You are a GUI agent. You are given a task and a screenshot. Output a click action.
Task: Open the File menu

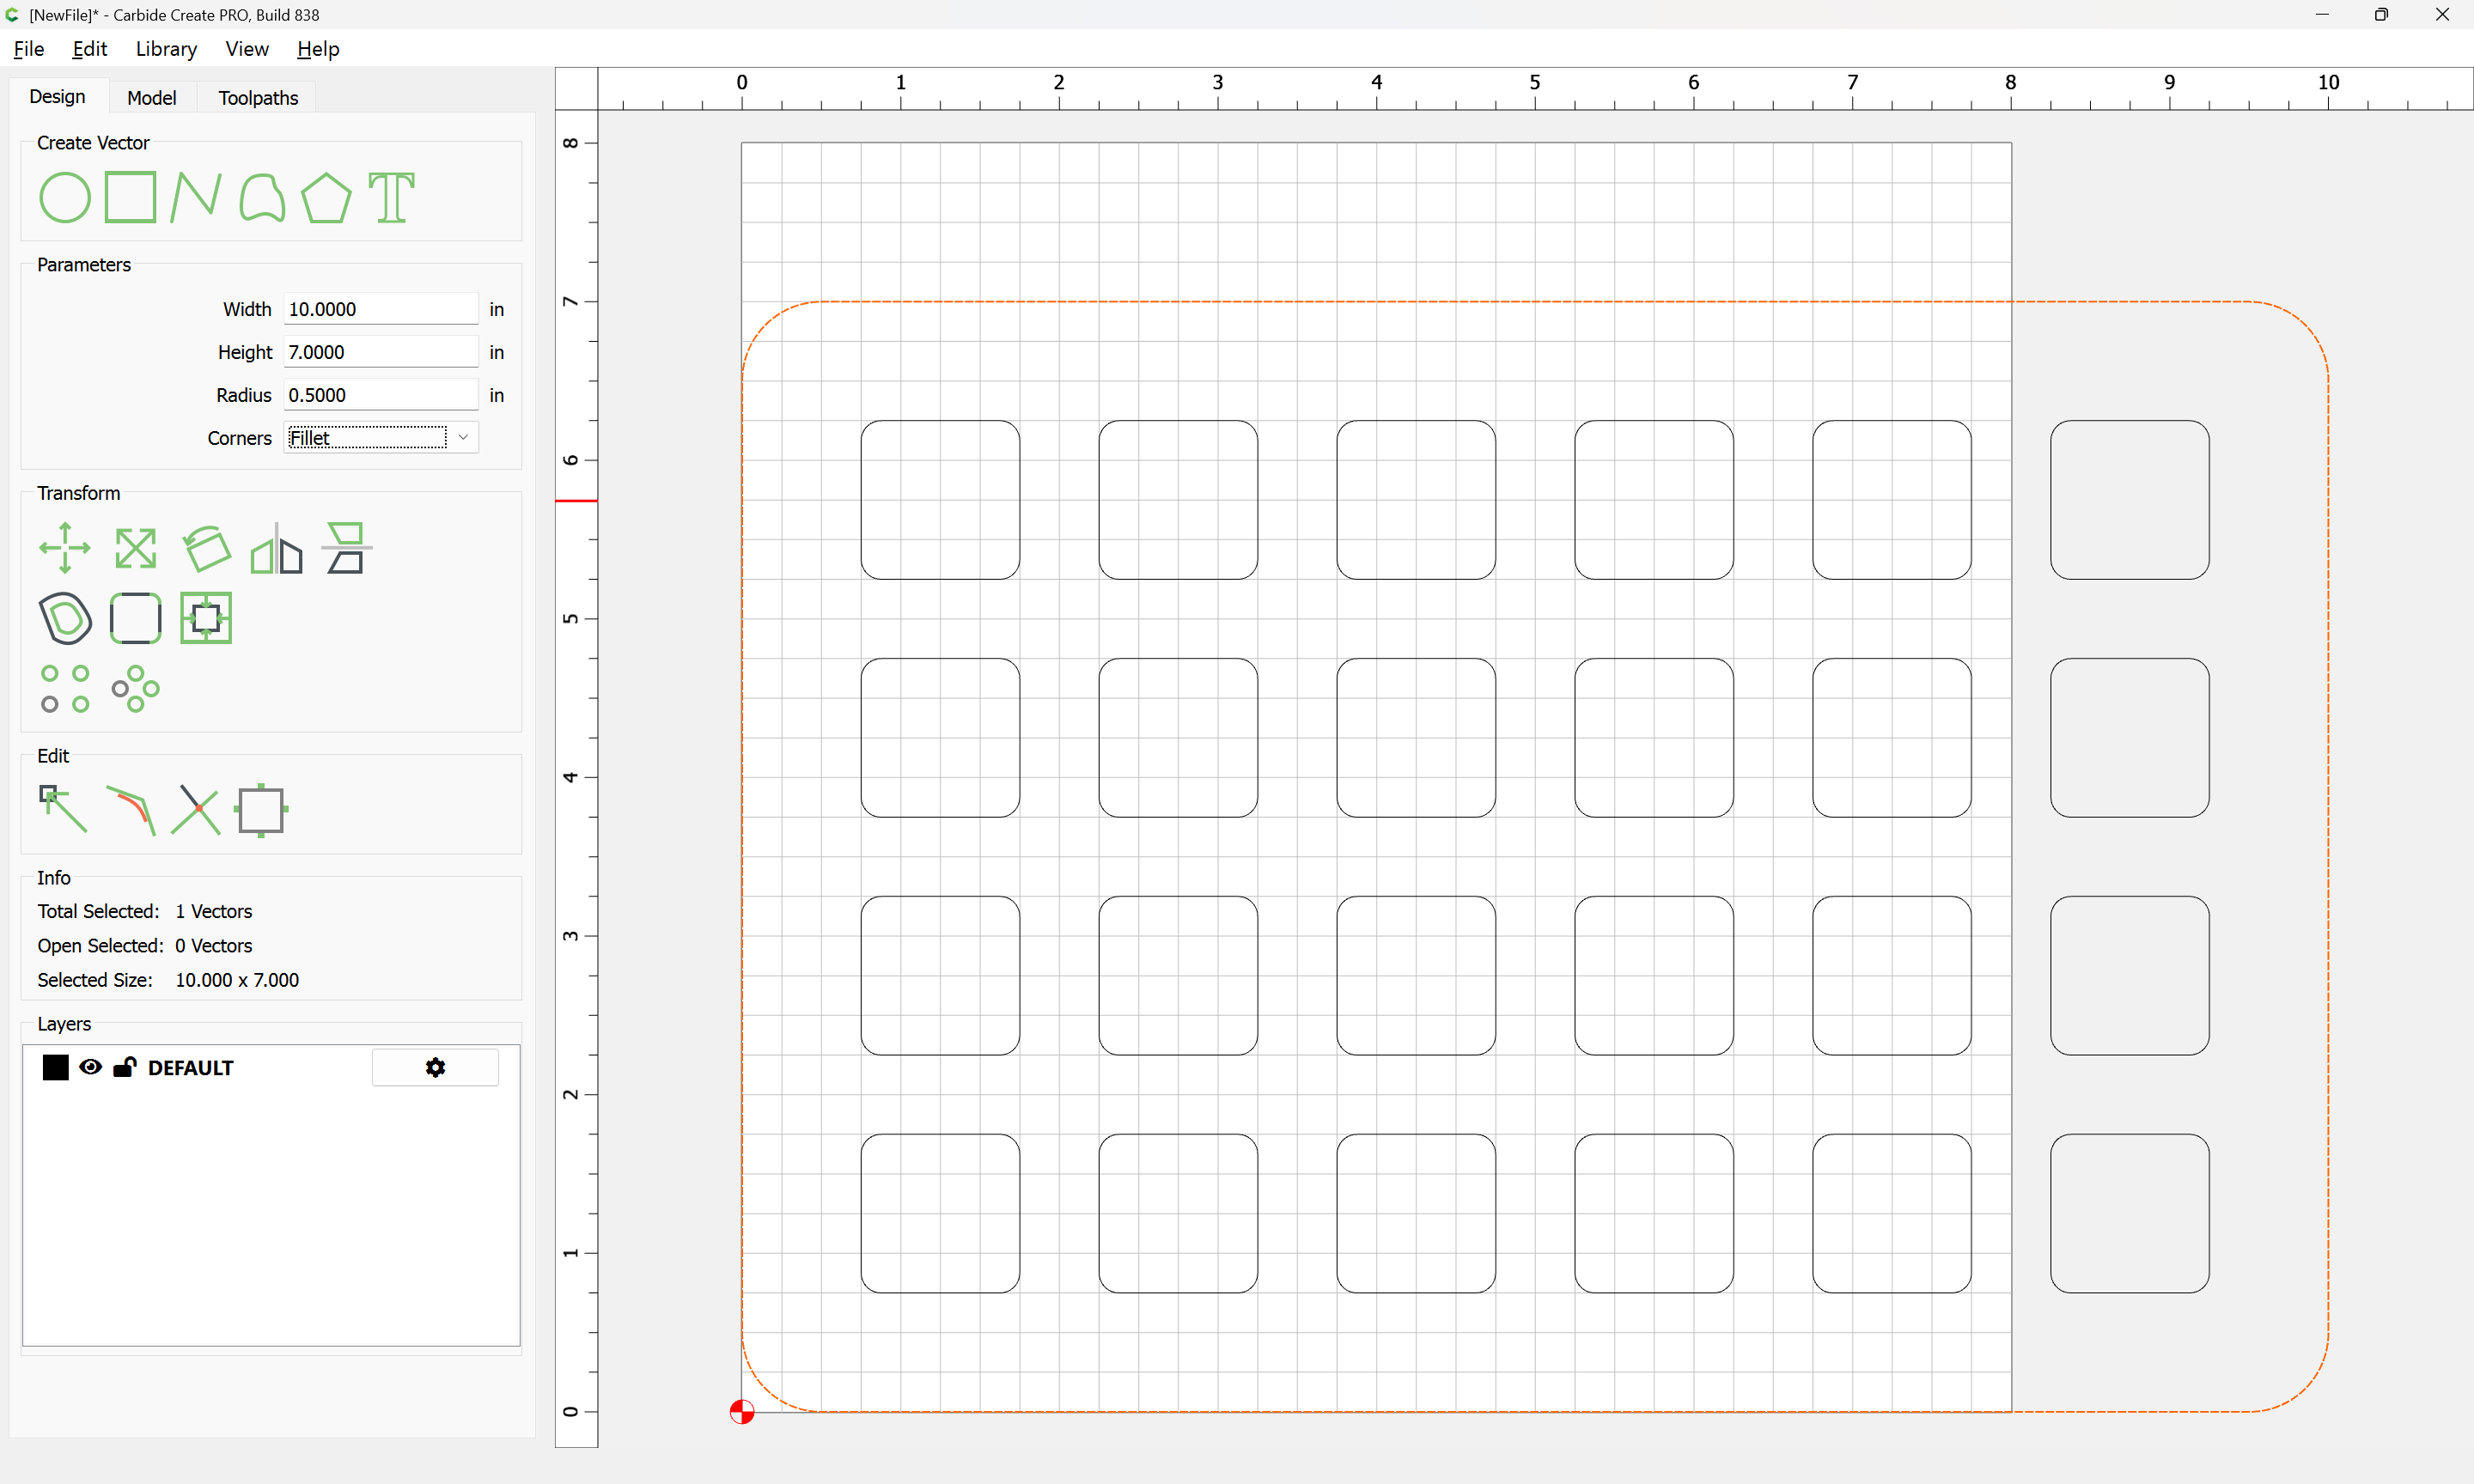tap(29, 49)
